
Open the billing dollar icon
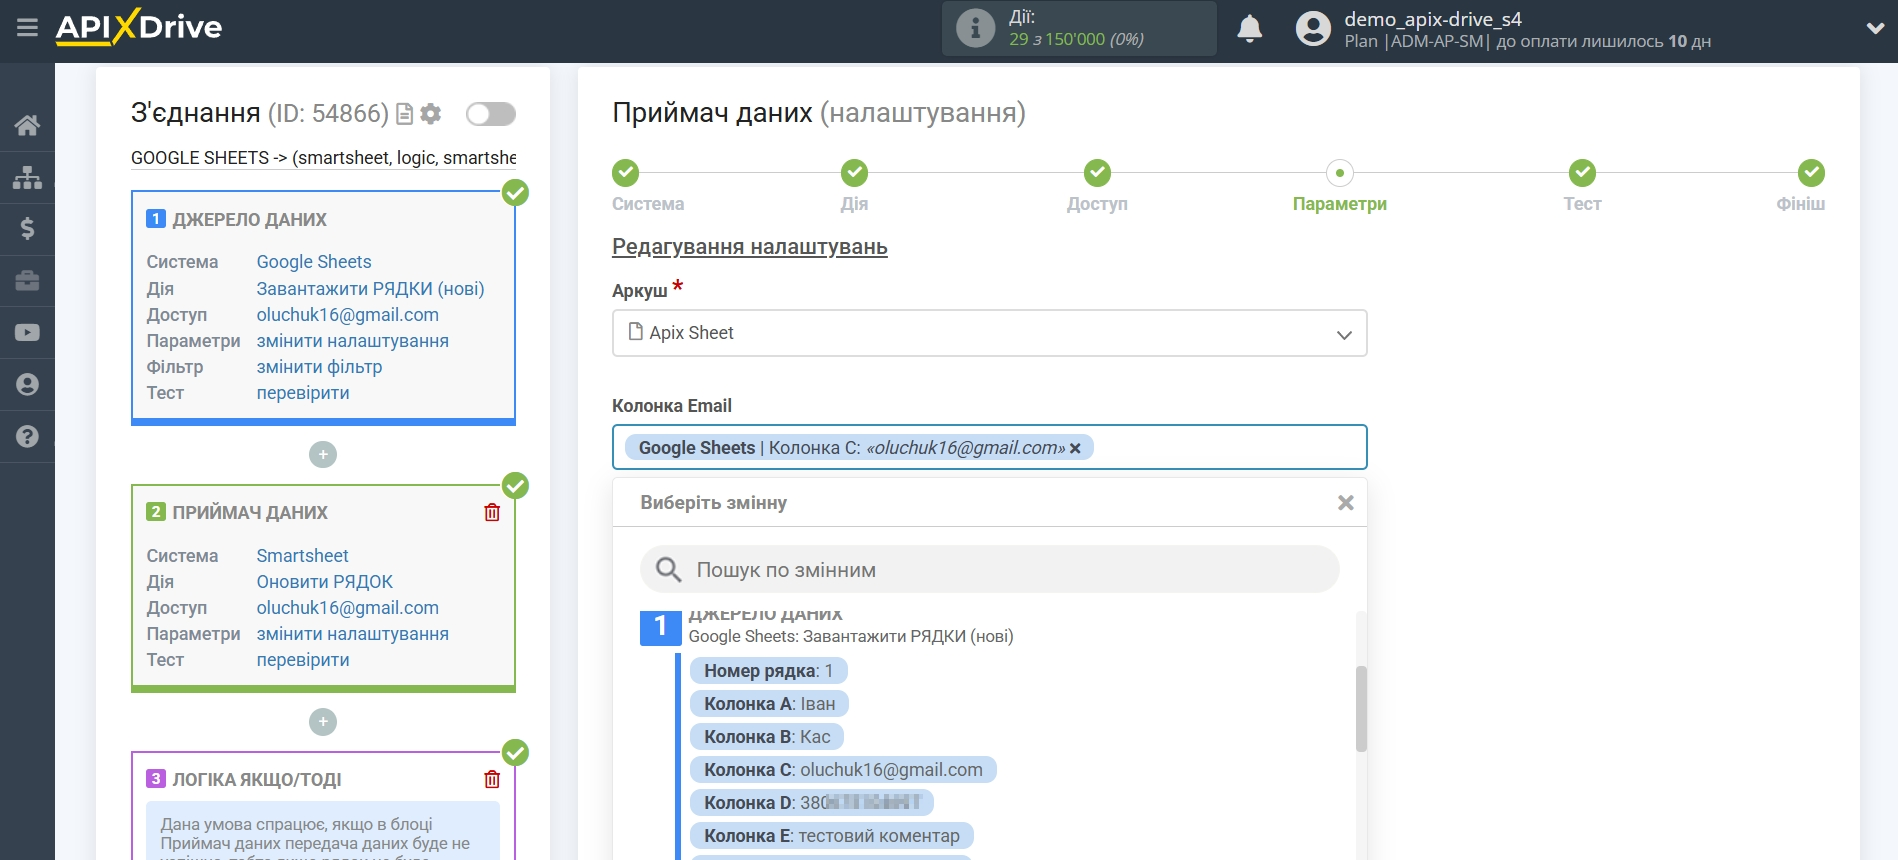coord(27,229)
